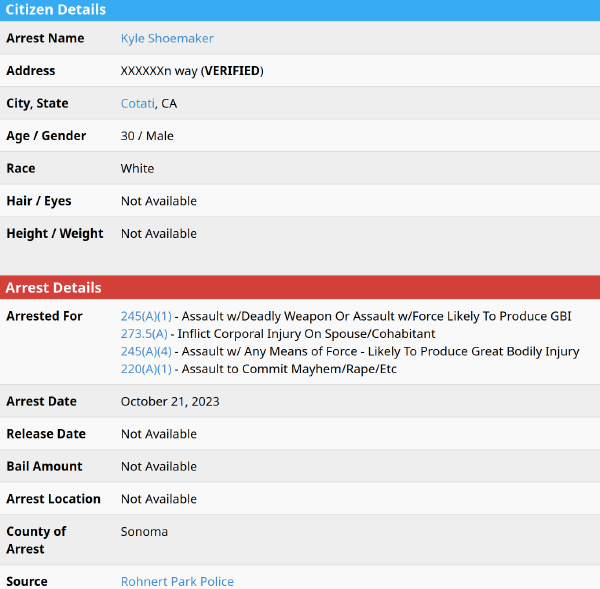The width and height of the screenshot is (600, 589).
Task: Select 'Assault to Commit Mayhem/Rape/Etc' description
Action: [289, 369]
